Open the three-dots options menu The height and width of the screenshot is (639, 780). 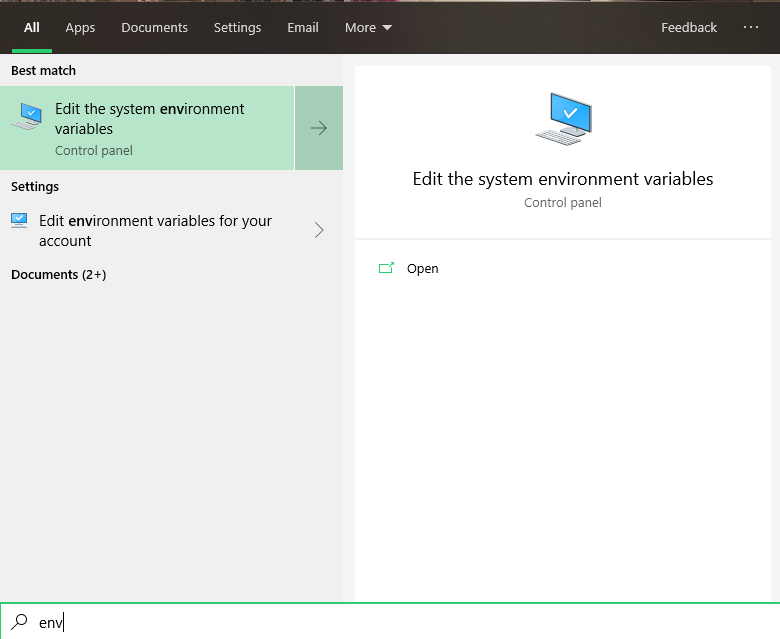[x=751, y=28]
